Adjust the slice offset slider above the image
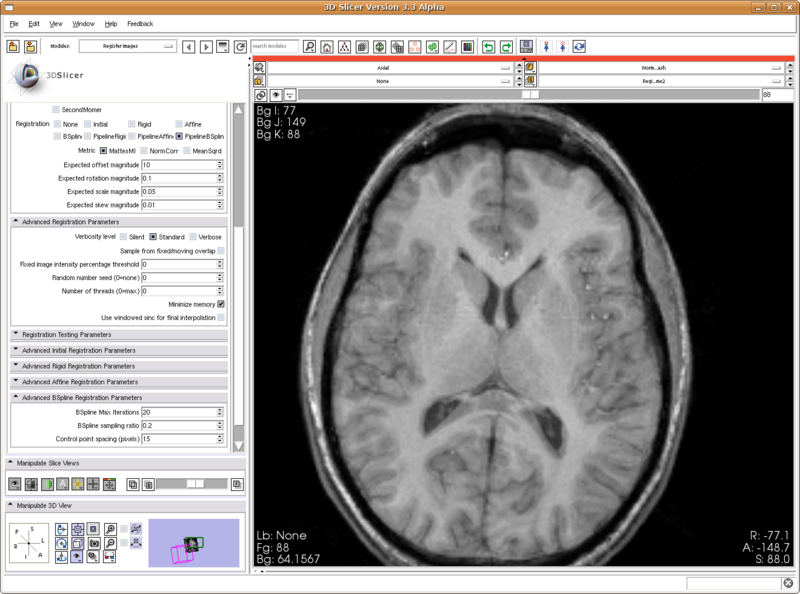The image size is (800, 594). [x=528, y=94]
